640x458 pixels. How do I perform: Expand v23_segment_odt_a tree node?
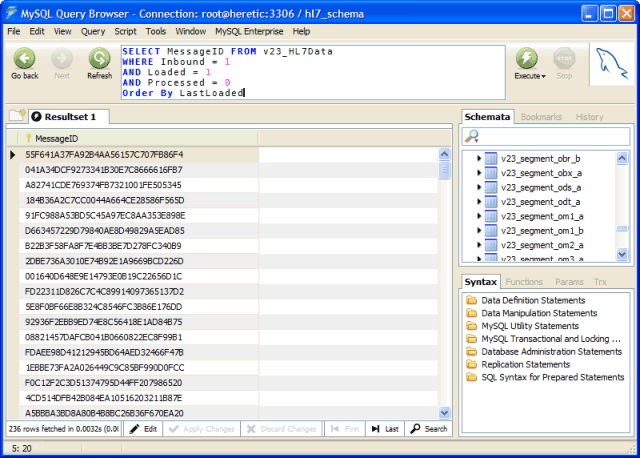[x=479, y=202]
